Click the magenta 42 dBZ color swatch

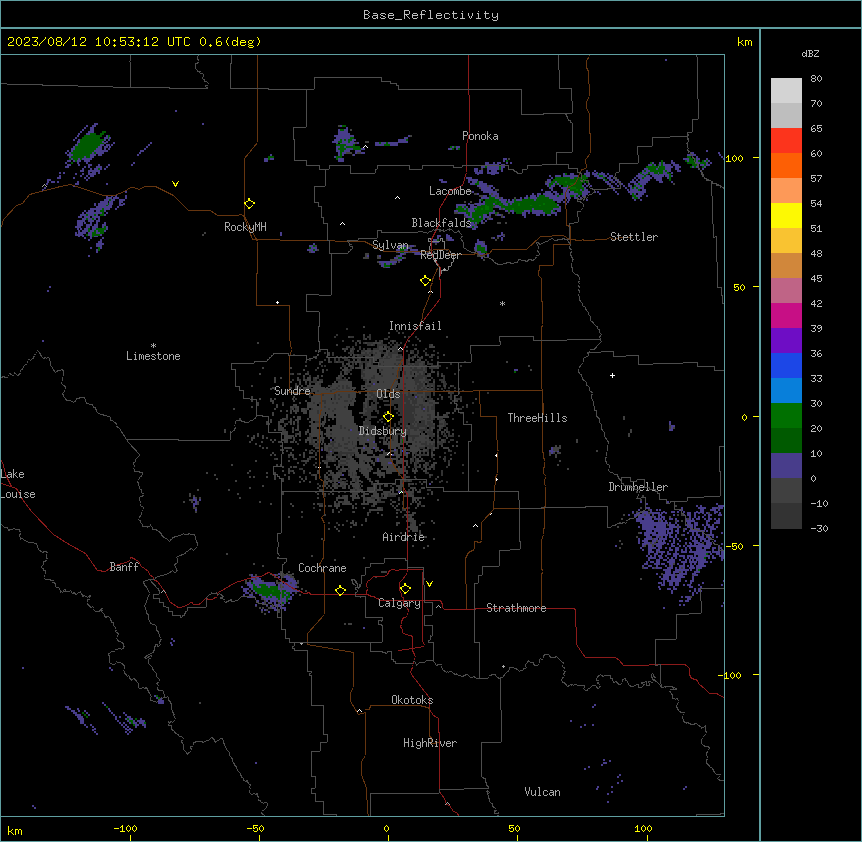pyautogui.click(x=786, y=315)
